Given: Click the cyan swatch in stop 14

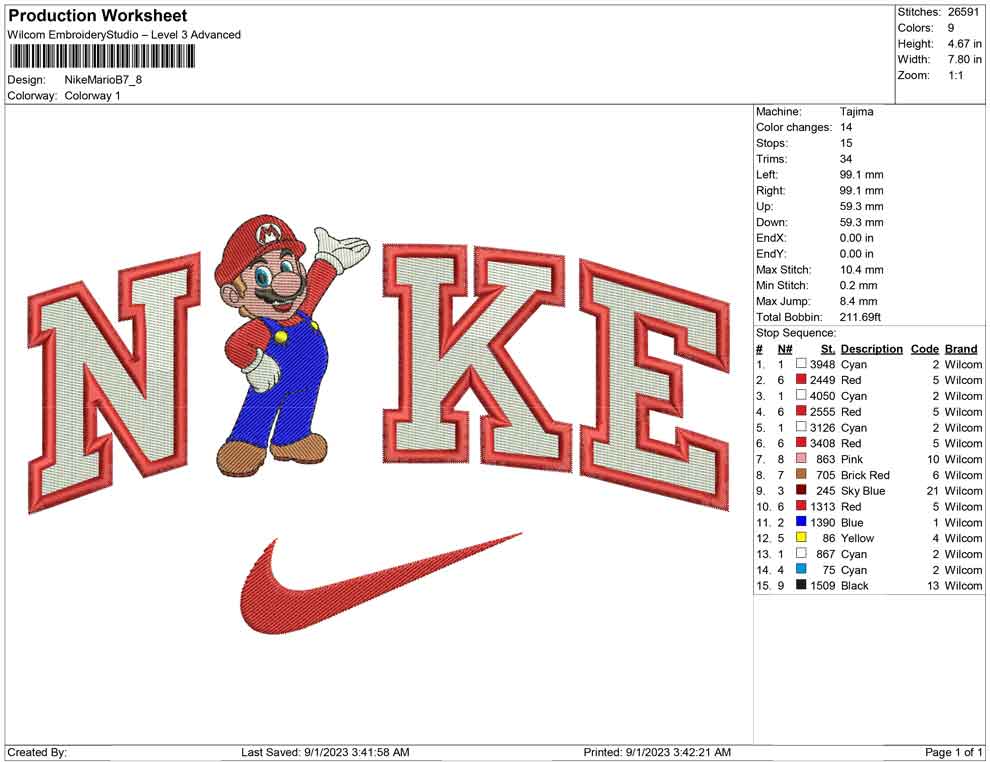Looking at the screenshot, I should [x=801, y=569].
